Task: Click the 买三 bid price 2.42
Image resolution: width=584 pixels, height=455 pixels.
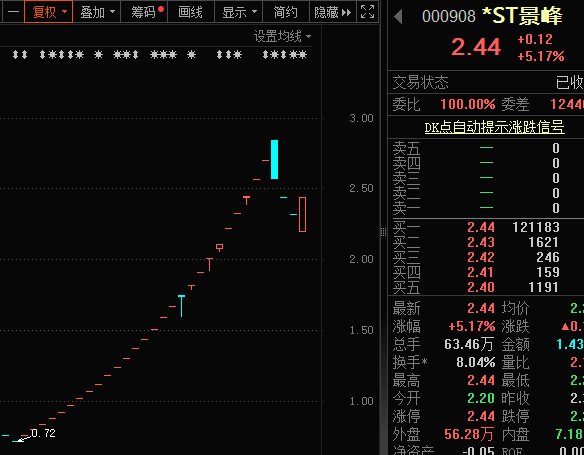Action: pyautogui.click(x=481, y=257)
